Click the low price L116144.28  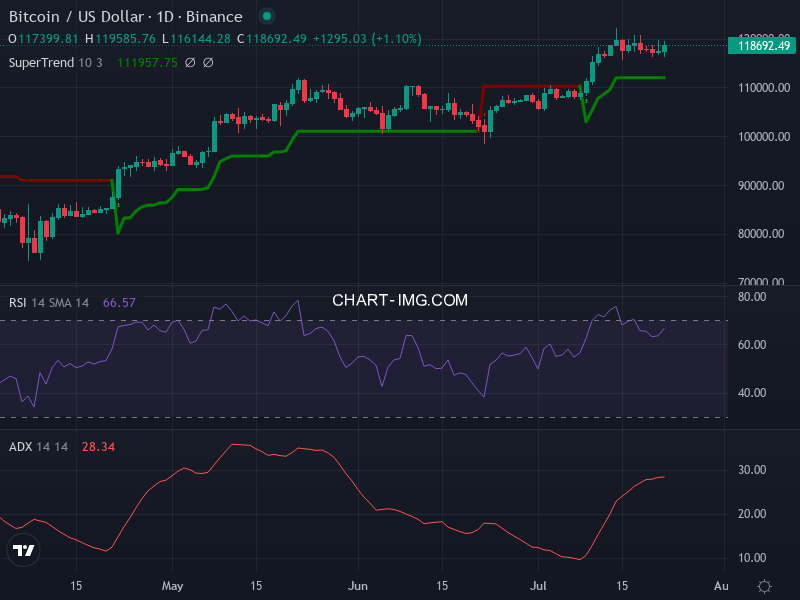tap(196, 39)
